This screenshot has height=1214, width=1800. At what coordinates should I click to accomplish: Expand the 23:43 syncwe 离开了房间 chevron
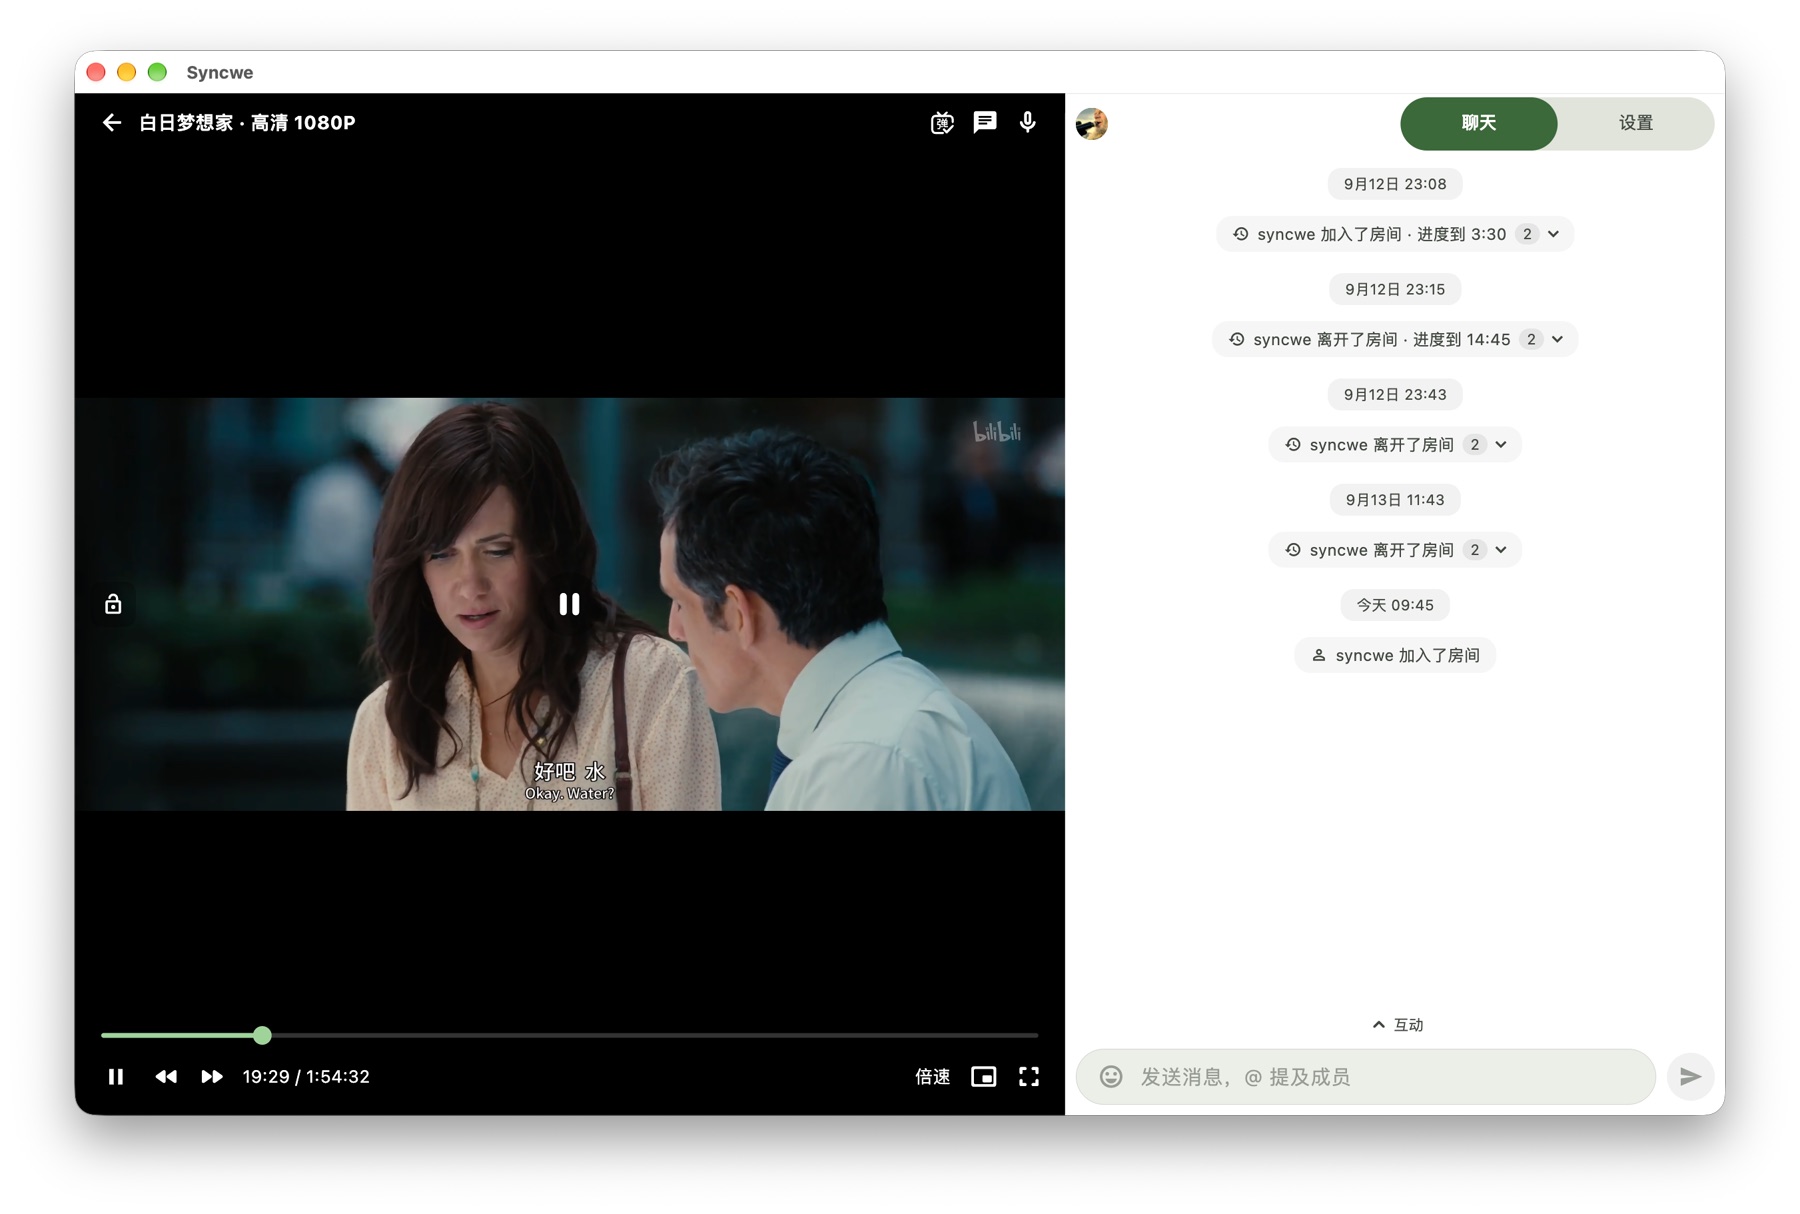(x=1501, y=444)
